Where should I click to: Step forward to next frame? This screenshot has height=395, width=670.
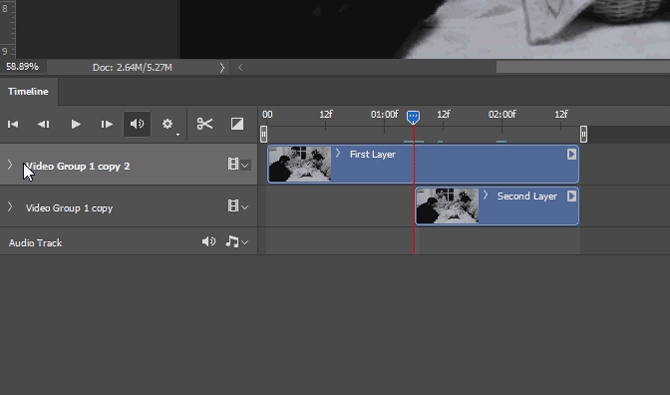point(107,124)
